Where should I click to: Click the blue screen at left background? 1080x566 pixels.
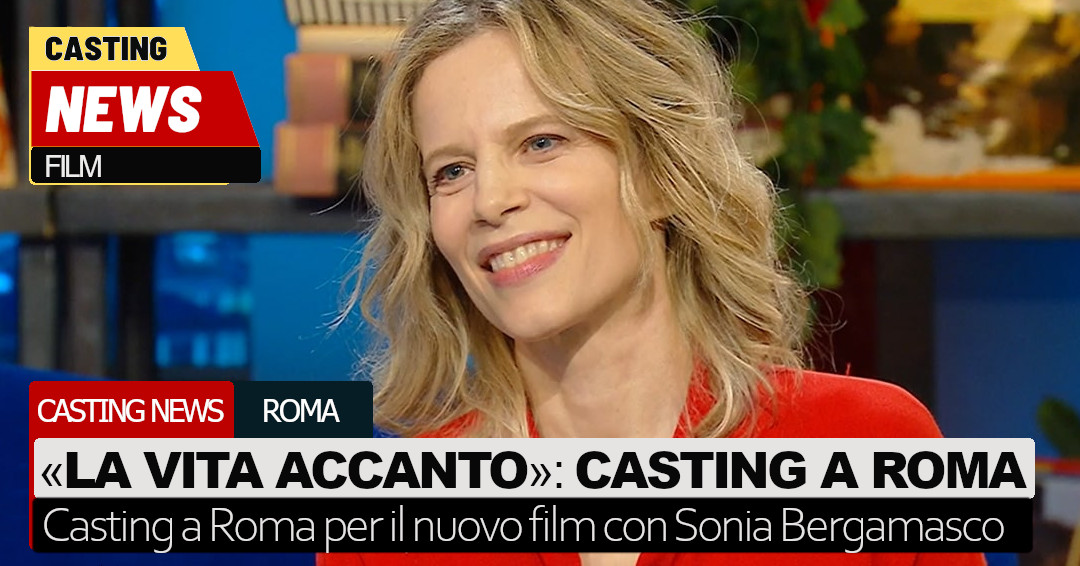coord(200,303)
